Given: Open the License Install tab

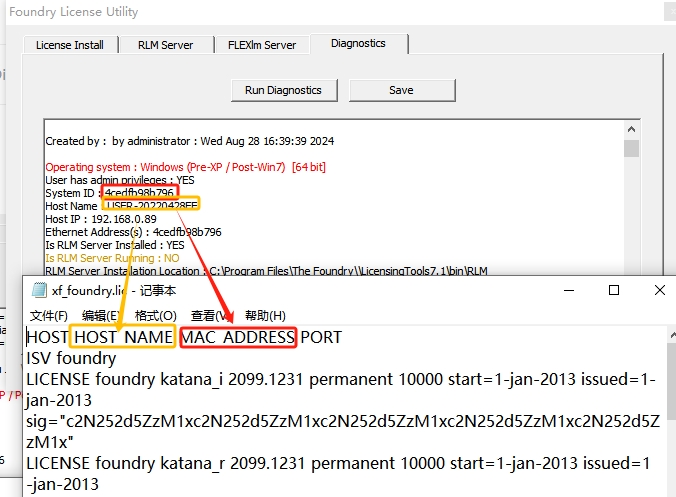Looking at the screenshot, I should click(x=70, y=45).
